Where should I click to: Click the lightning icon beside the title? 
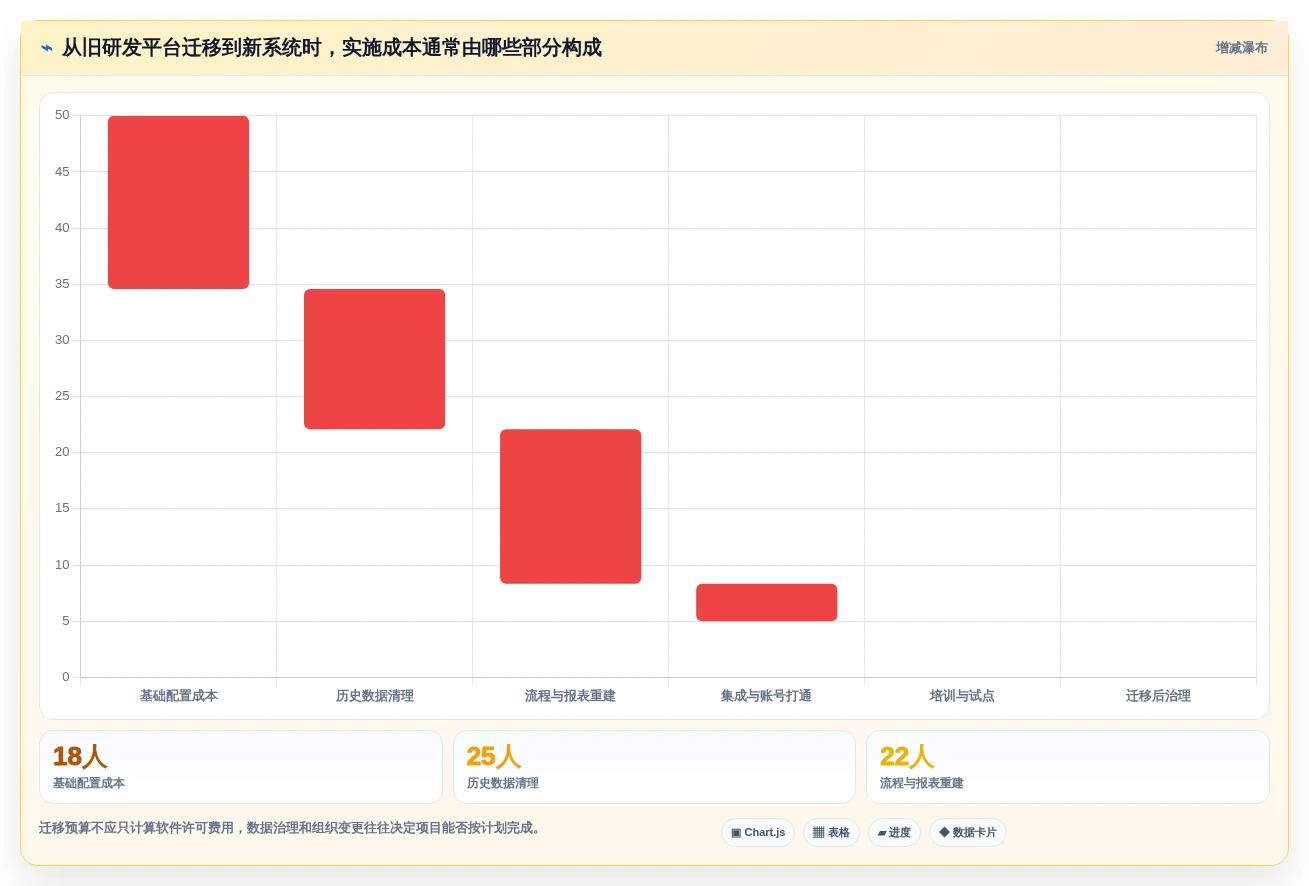click(47, 48)
